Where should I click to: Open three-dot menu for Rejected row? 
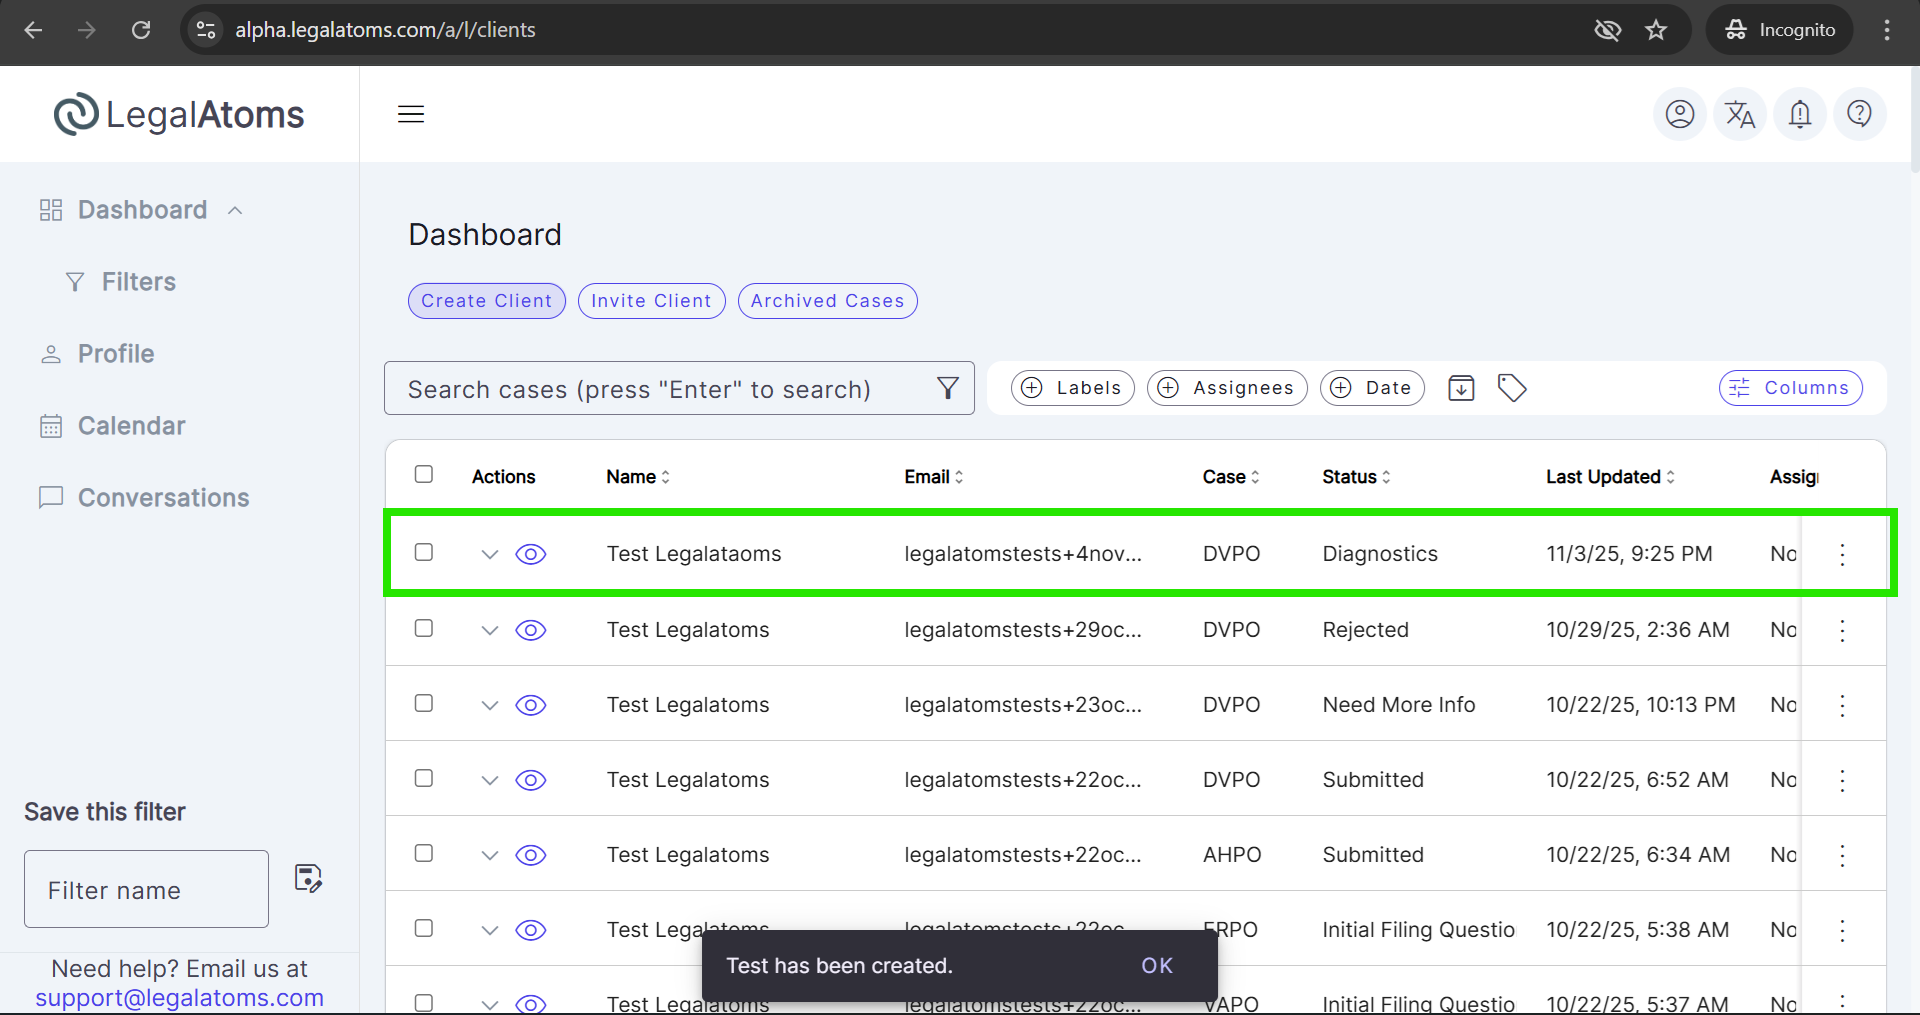tap(1842, 630)
